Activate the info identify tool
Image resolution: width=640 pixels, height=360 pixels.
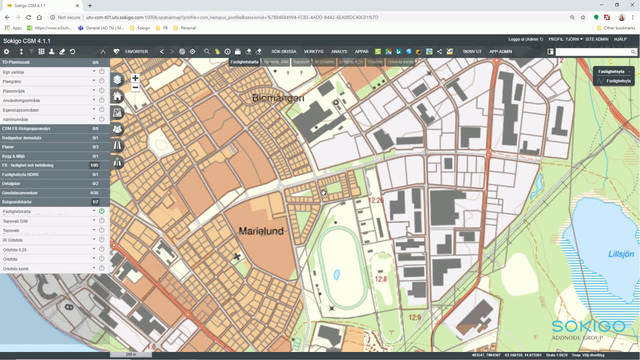click(x=227, y=51)
